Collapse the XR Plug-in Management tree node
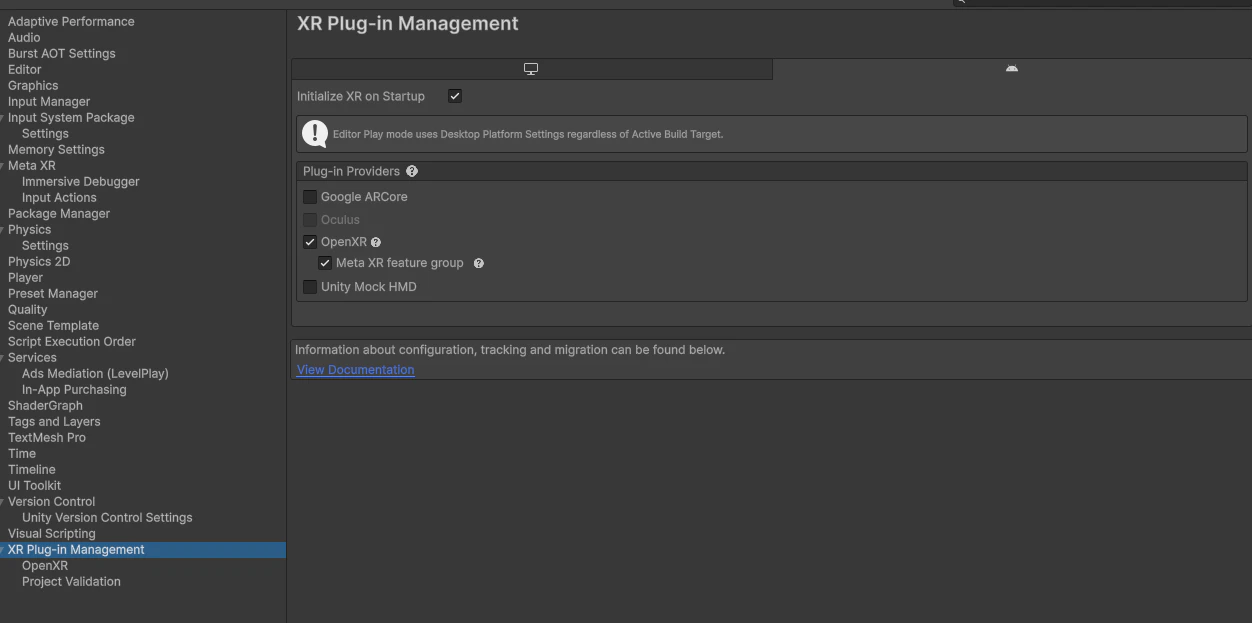Screen dimensions: 1252x623 pyautogui.click(x=3, y=550)
